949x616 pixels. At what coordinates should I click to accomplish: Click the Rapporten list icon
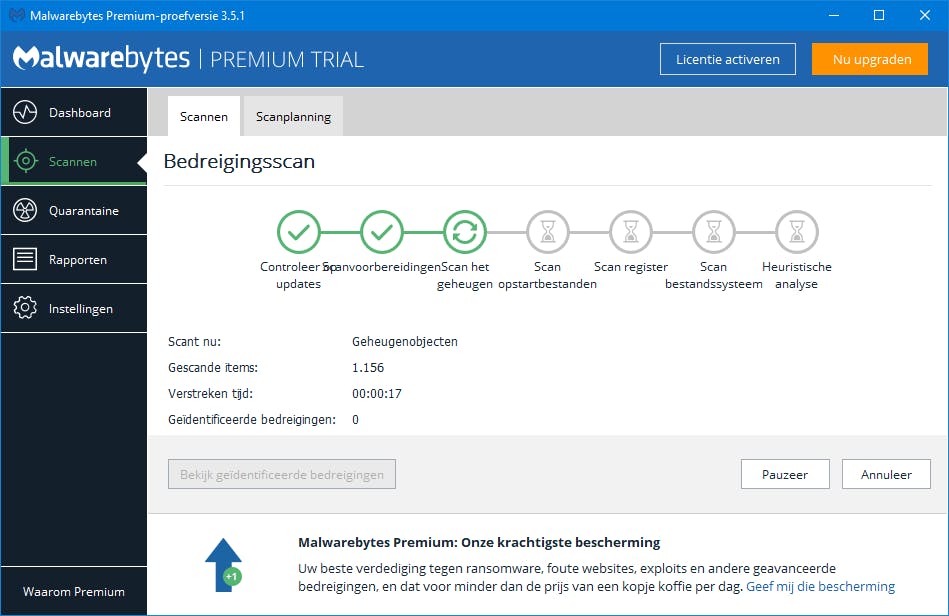click(x=25, y=259)
